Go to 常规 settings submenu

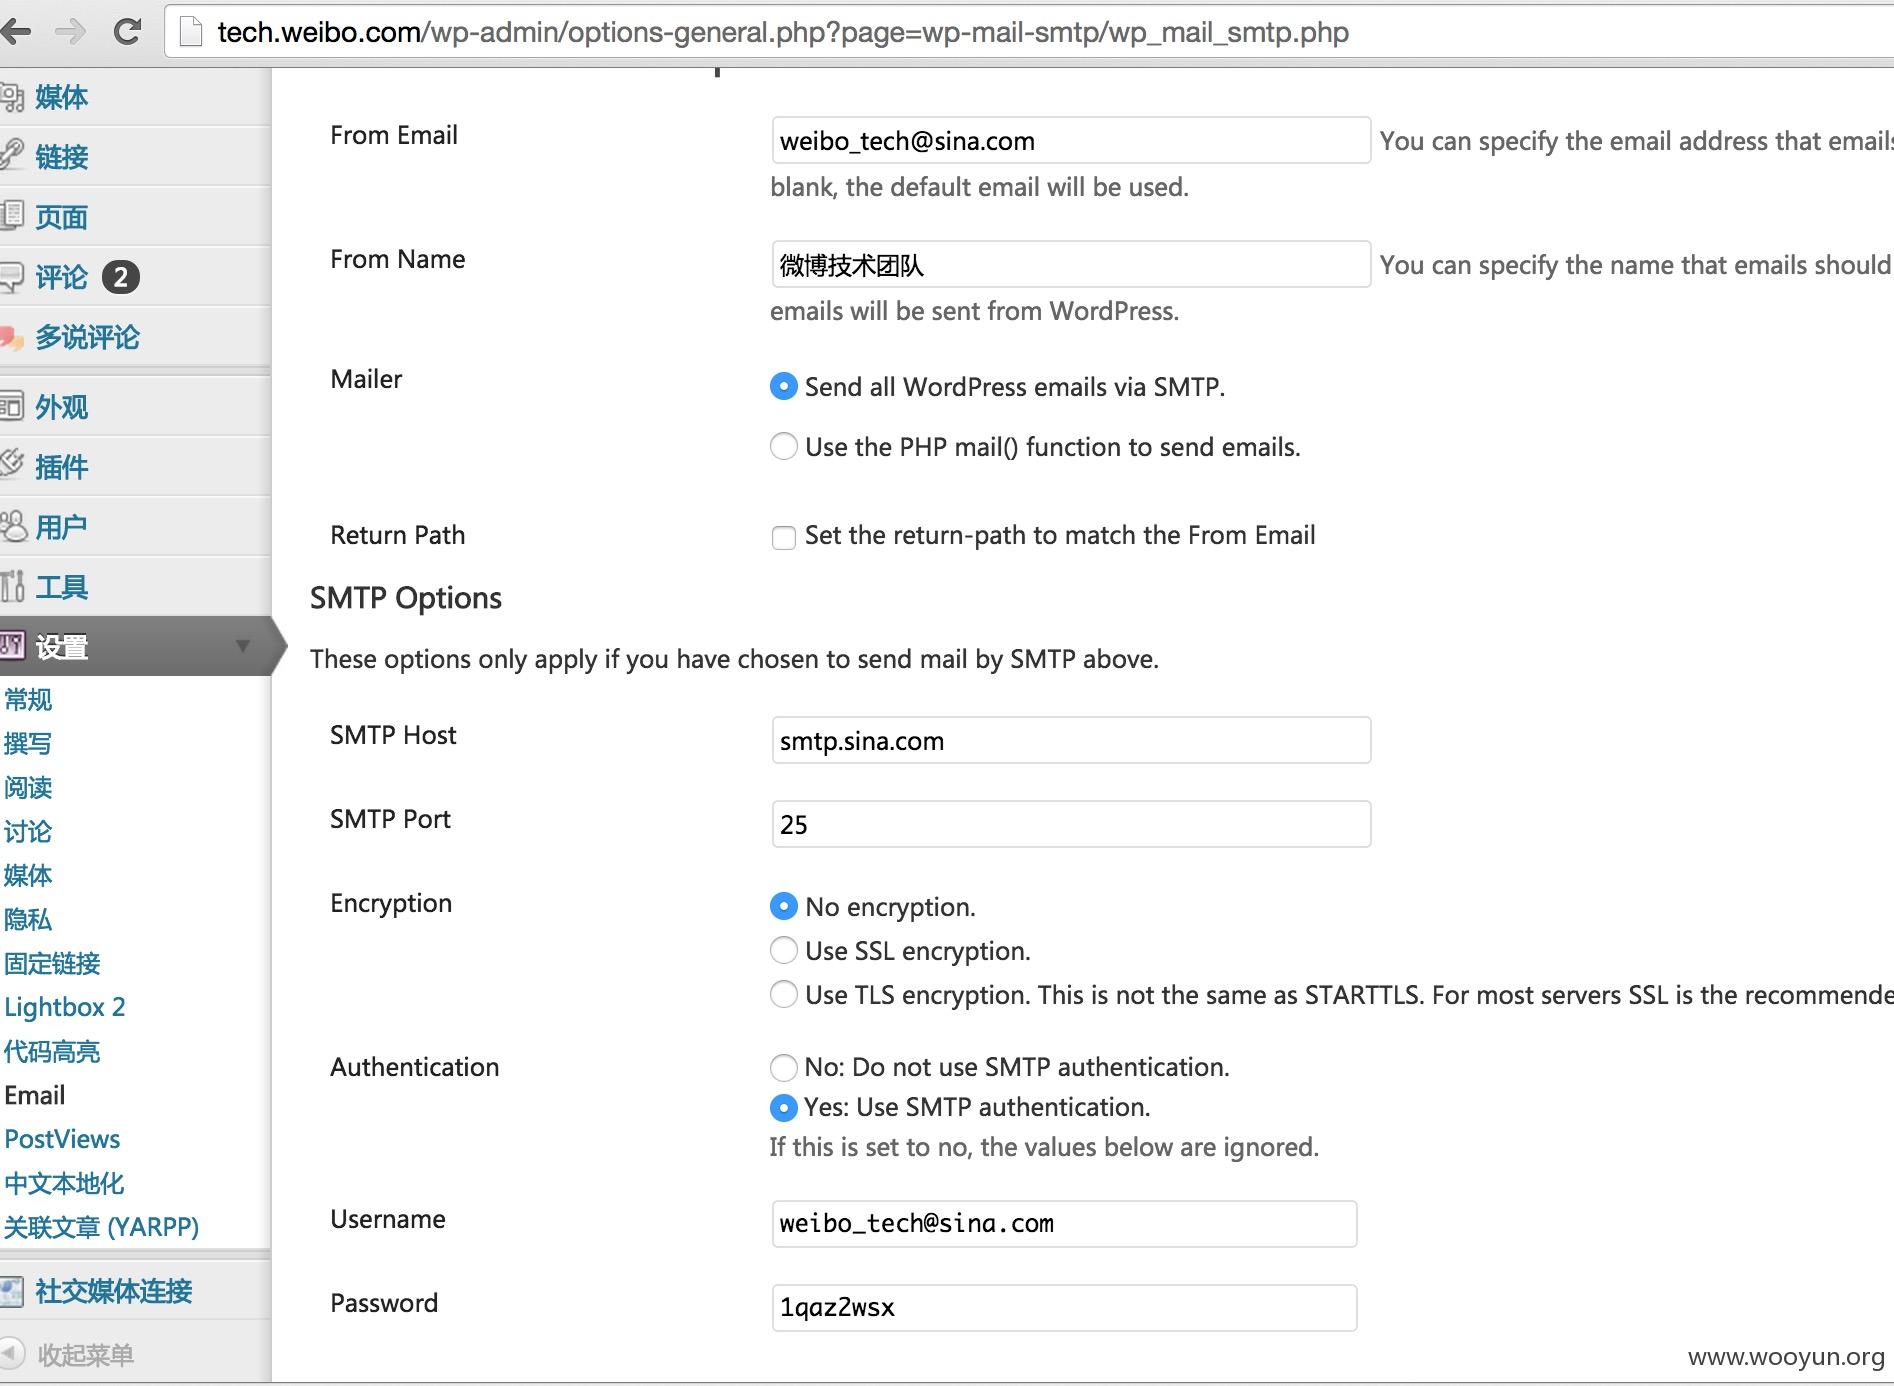coord(28,699)
